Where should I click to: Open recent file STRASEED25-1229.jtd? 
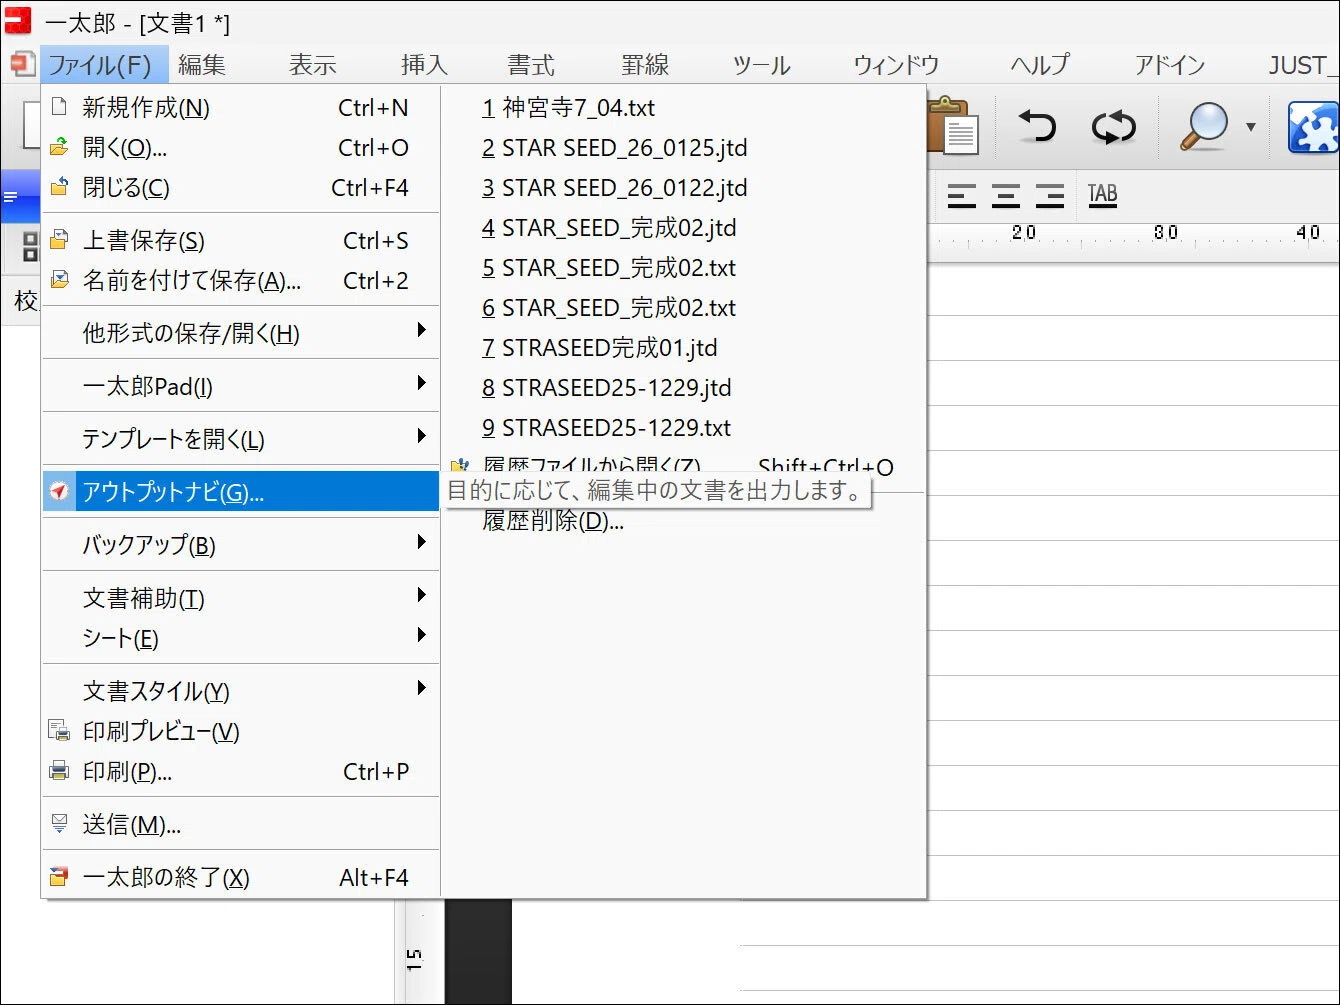coord(684,387)
